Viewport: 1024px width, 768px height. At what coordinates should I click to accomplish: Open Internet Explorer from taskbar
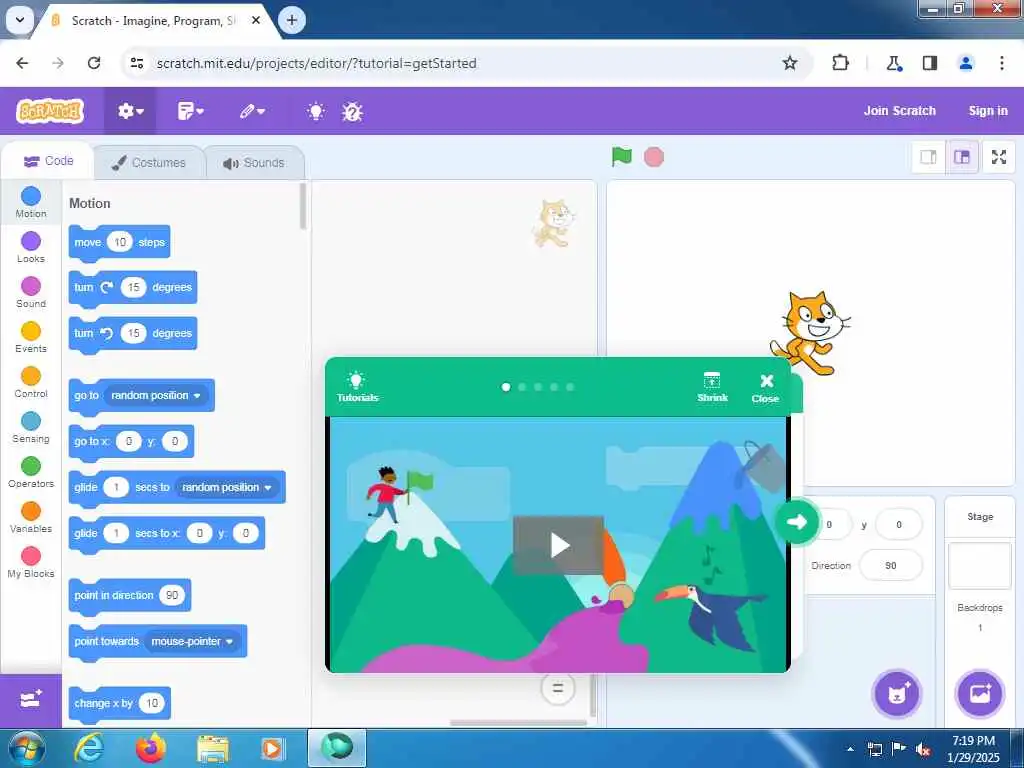tap(88, 748)
